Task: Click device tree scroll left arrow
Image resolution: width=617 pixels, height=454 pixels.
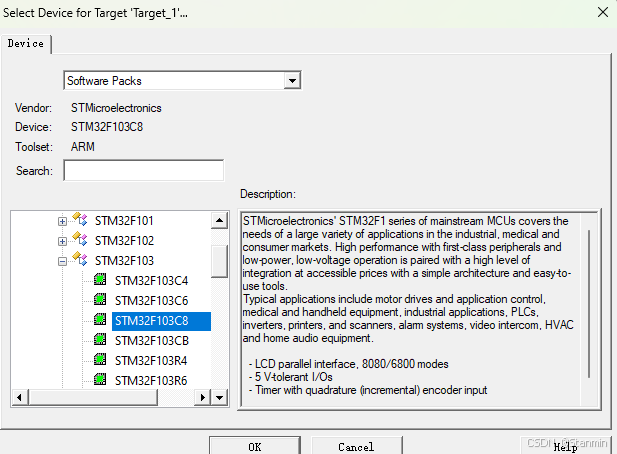Action: (x=20, y=397)
